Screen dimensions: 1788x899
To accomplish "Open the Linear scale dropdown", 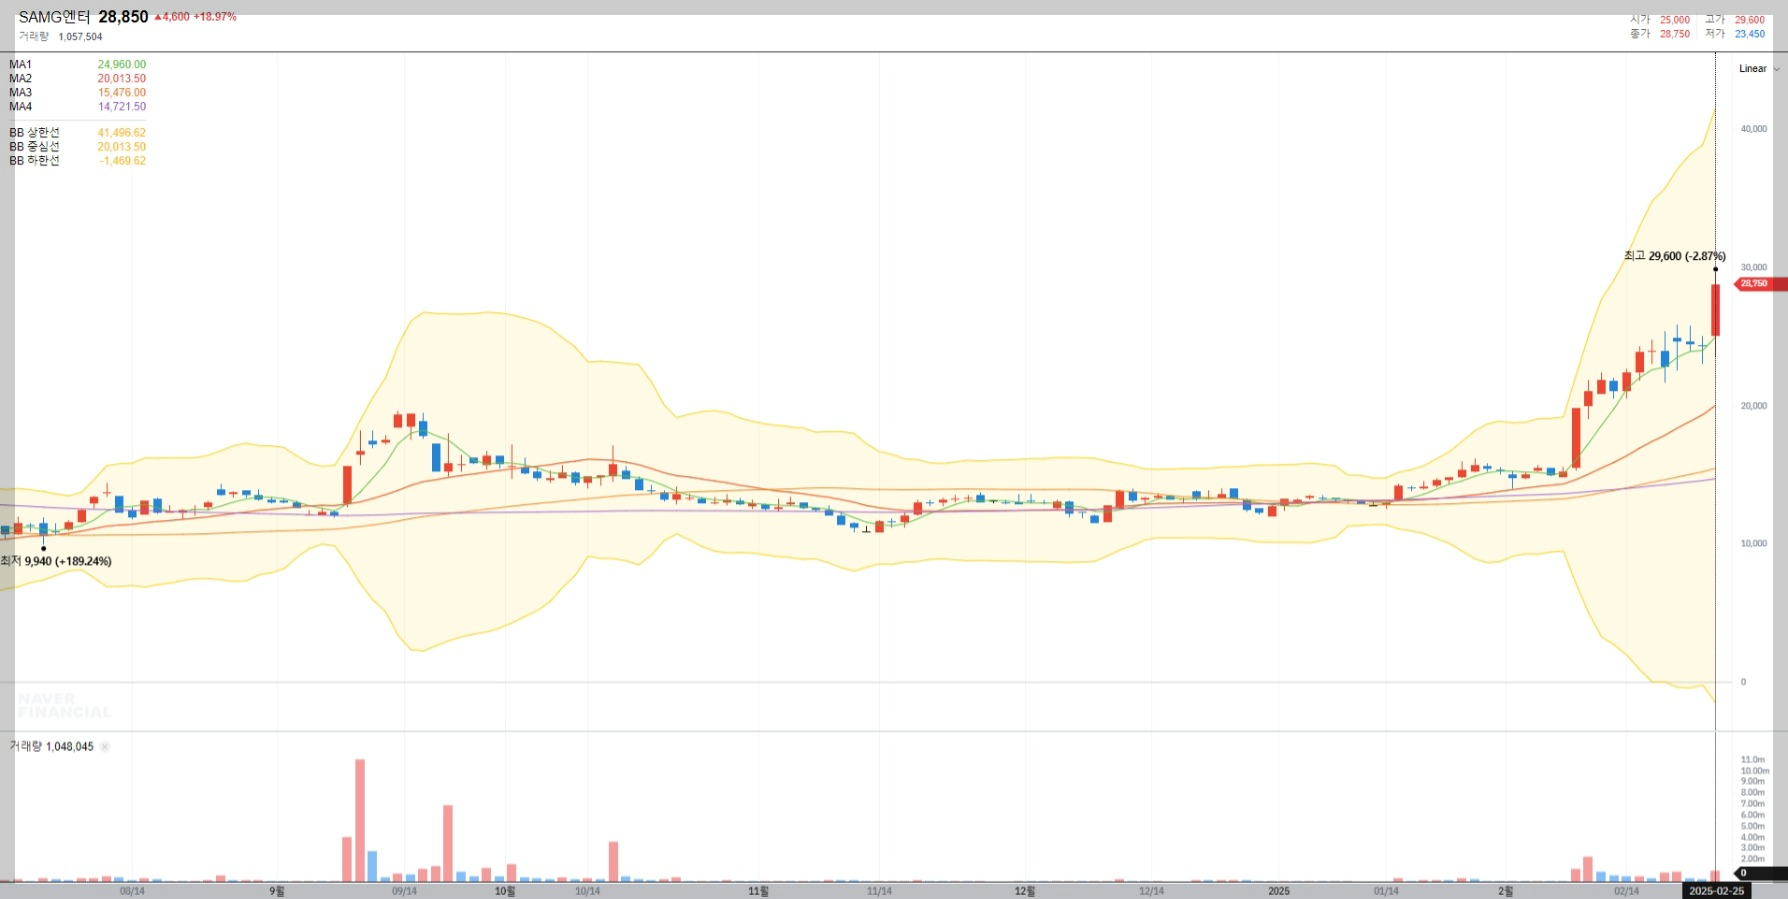I will tap(1759, 69).
